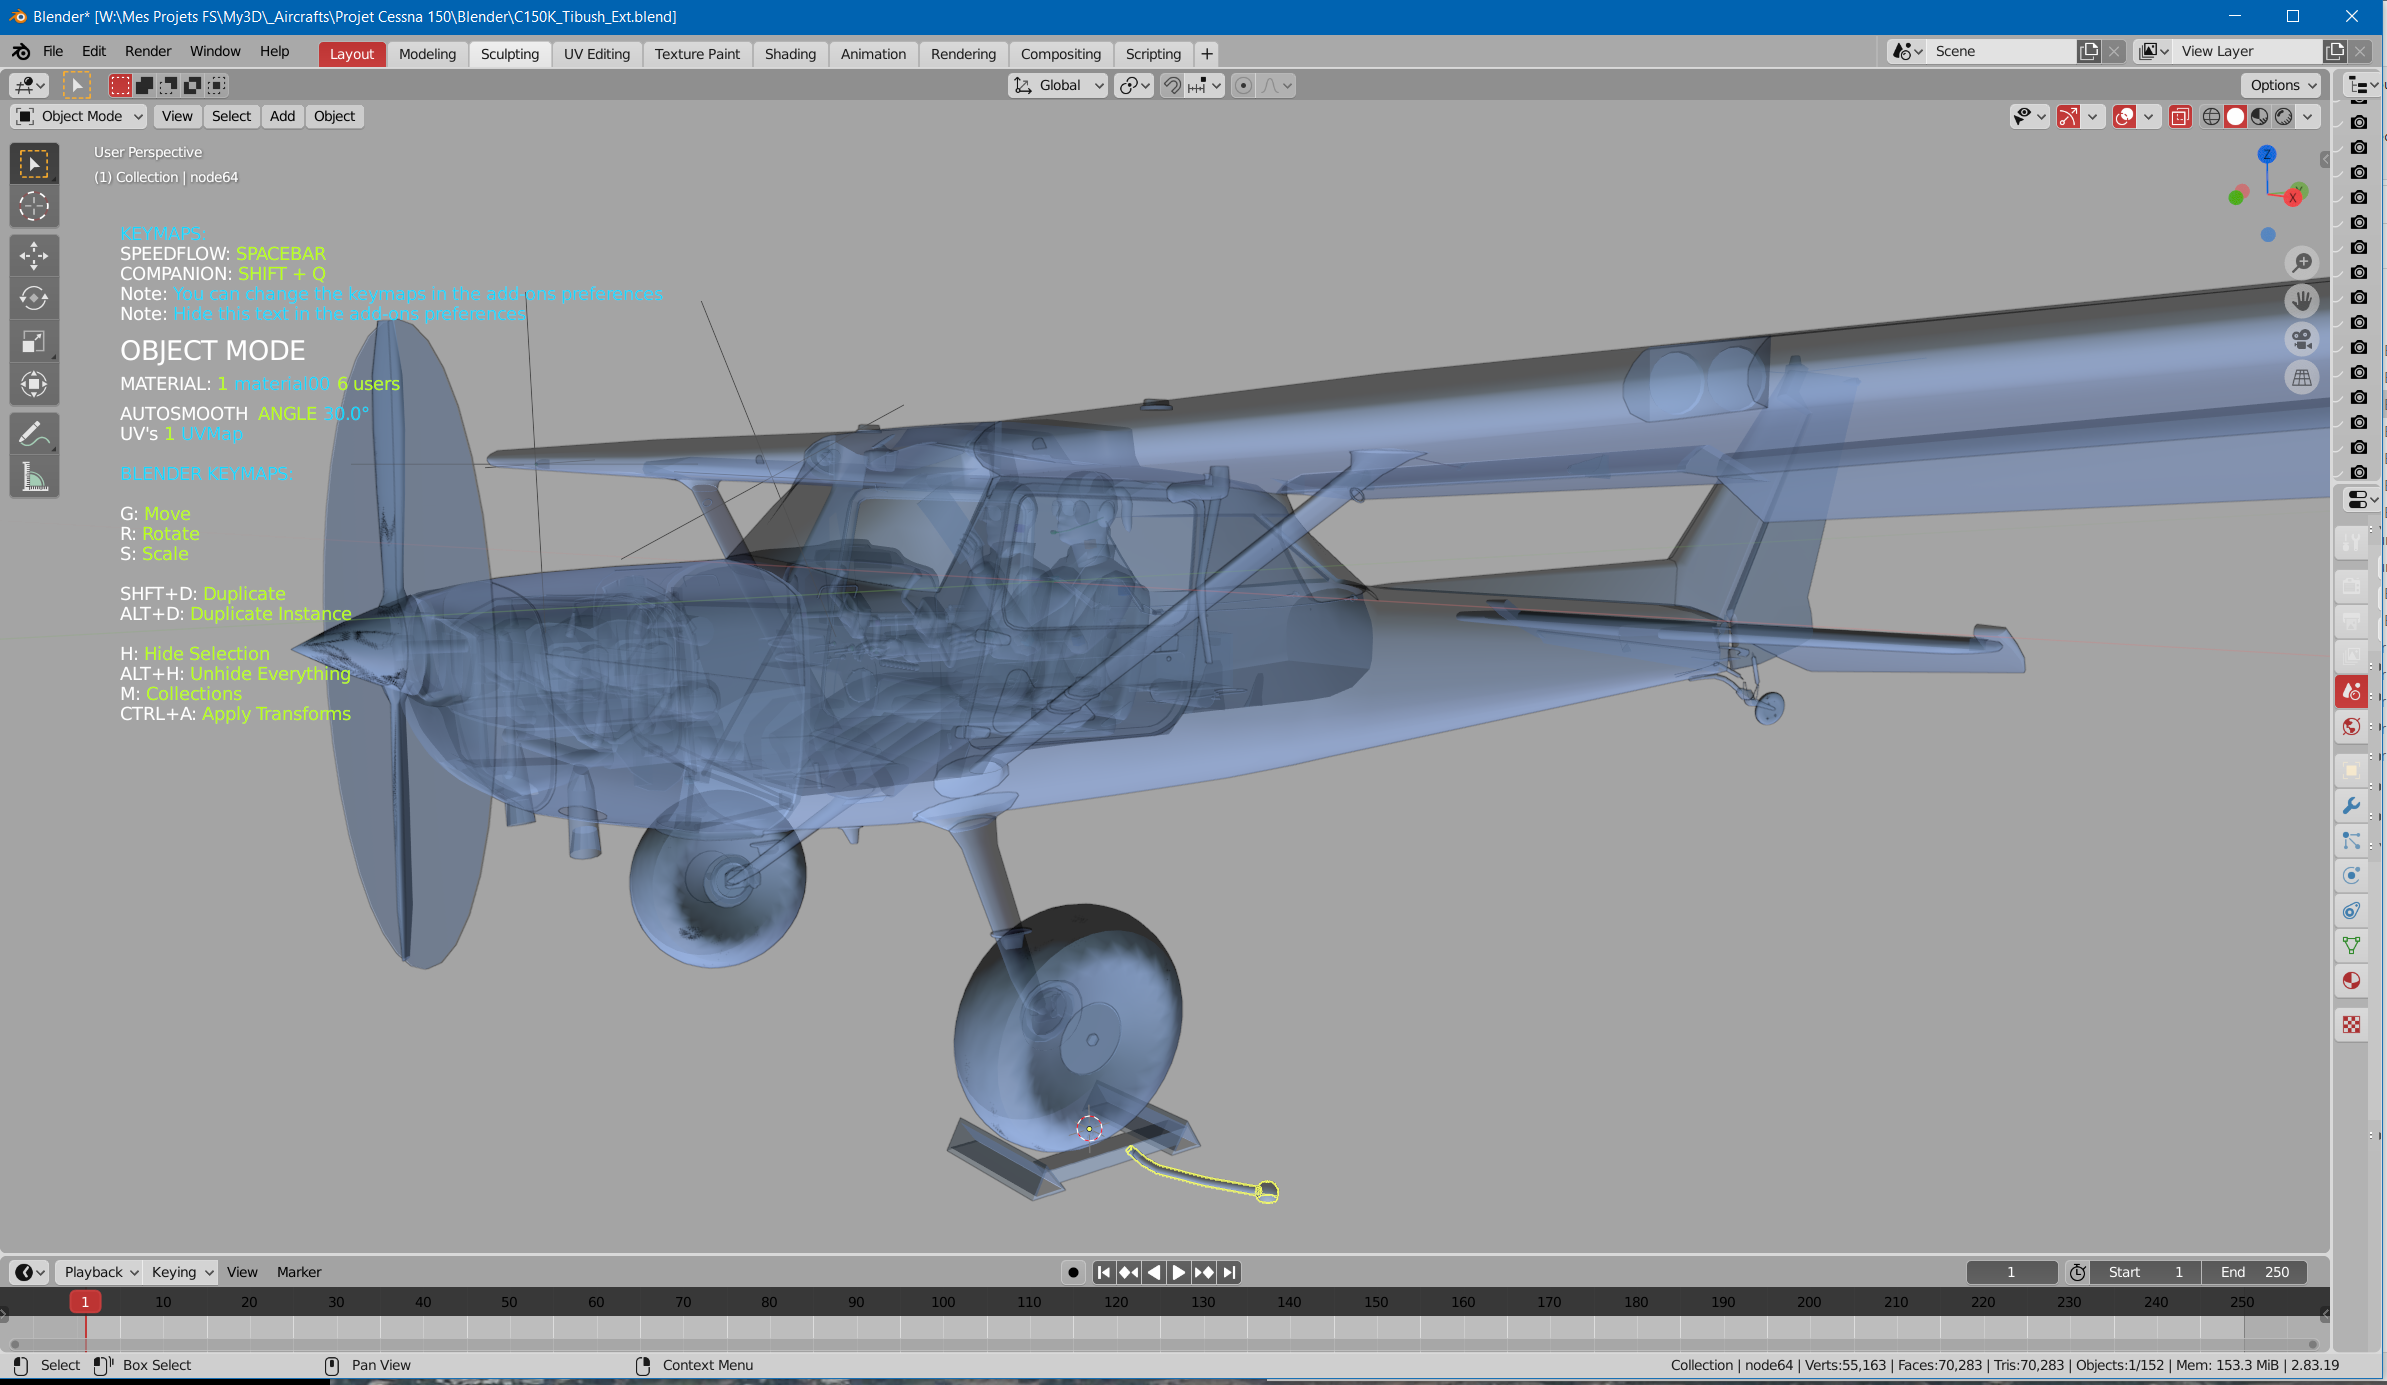
Task: Toggle snapping magnet
Action: (1173, 86)
